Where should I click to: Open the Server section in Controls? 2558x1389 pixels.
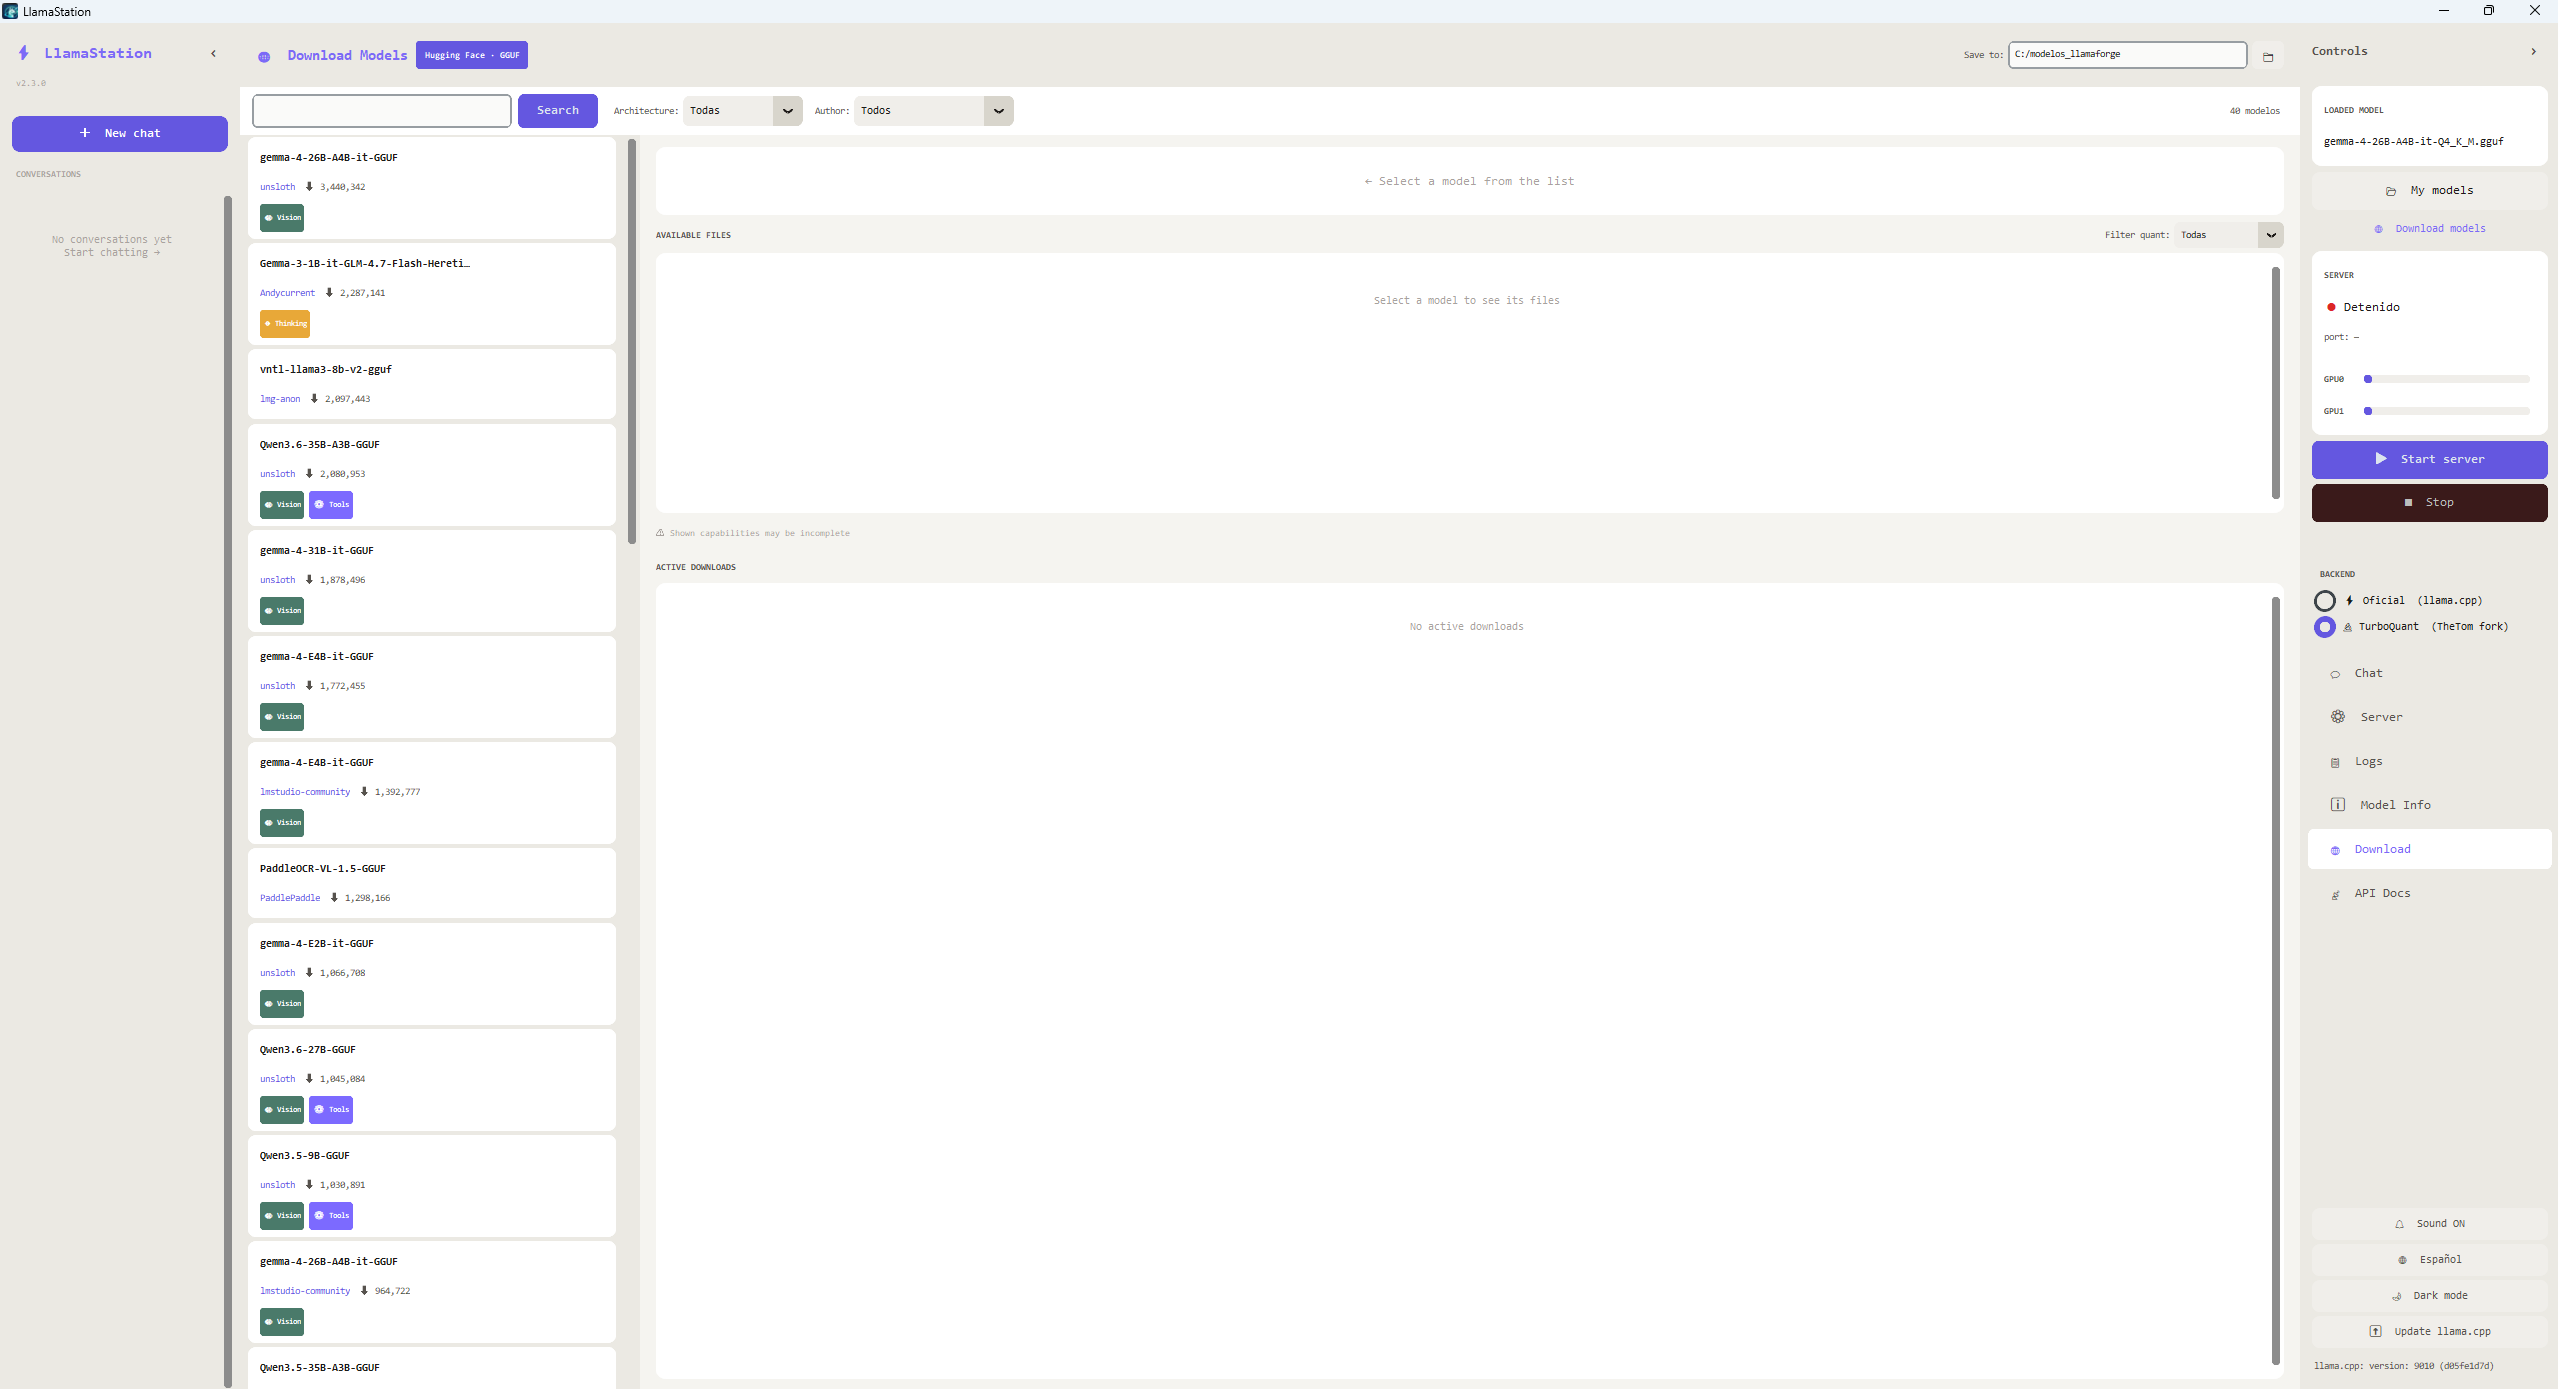[2430, 717]
